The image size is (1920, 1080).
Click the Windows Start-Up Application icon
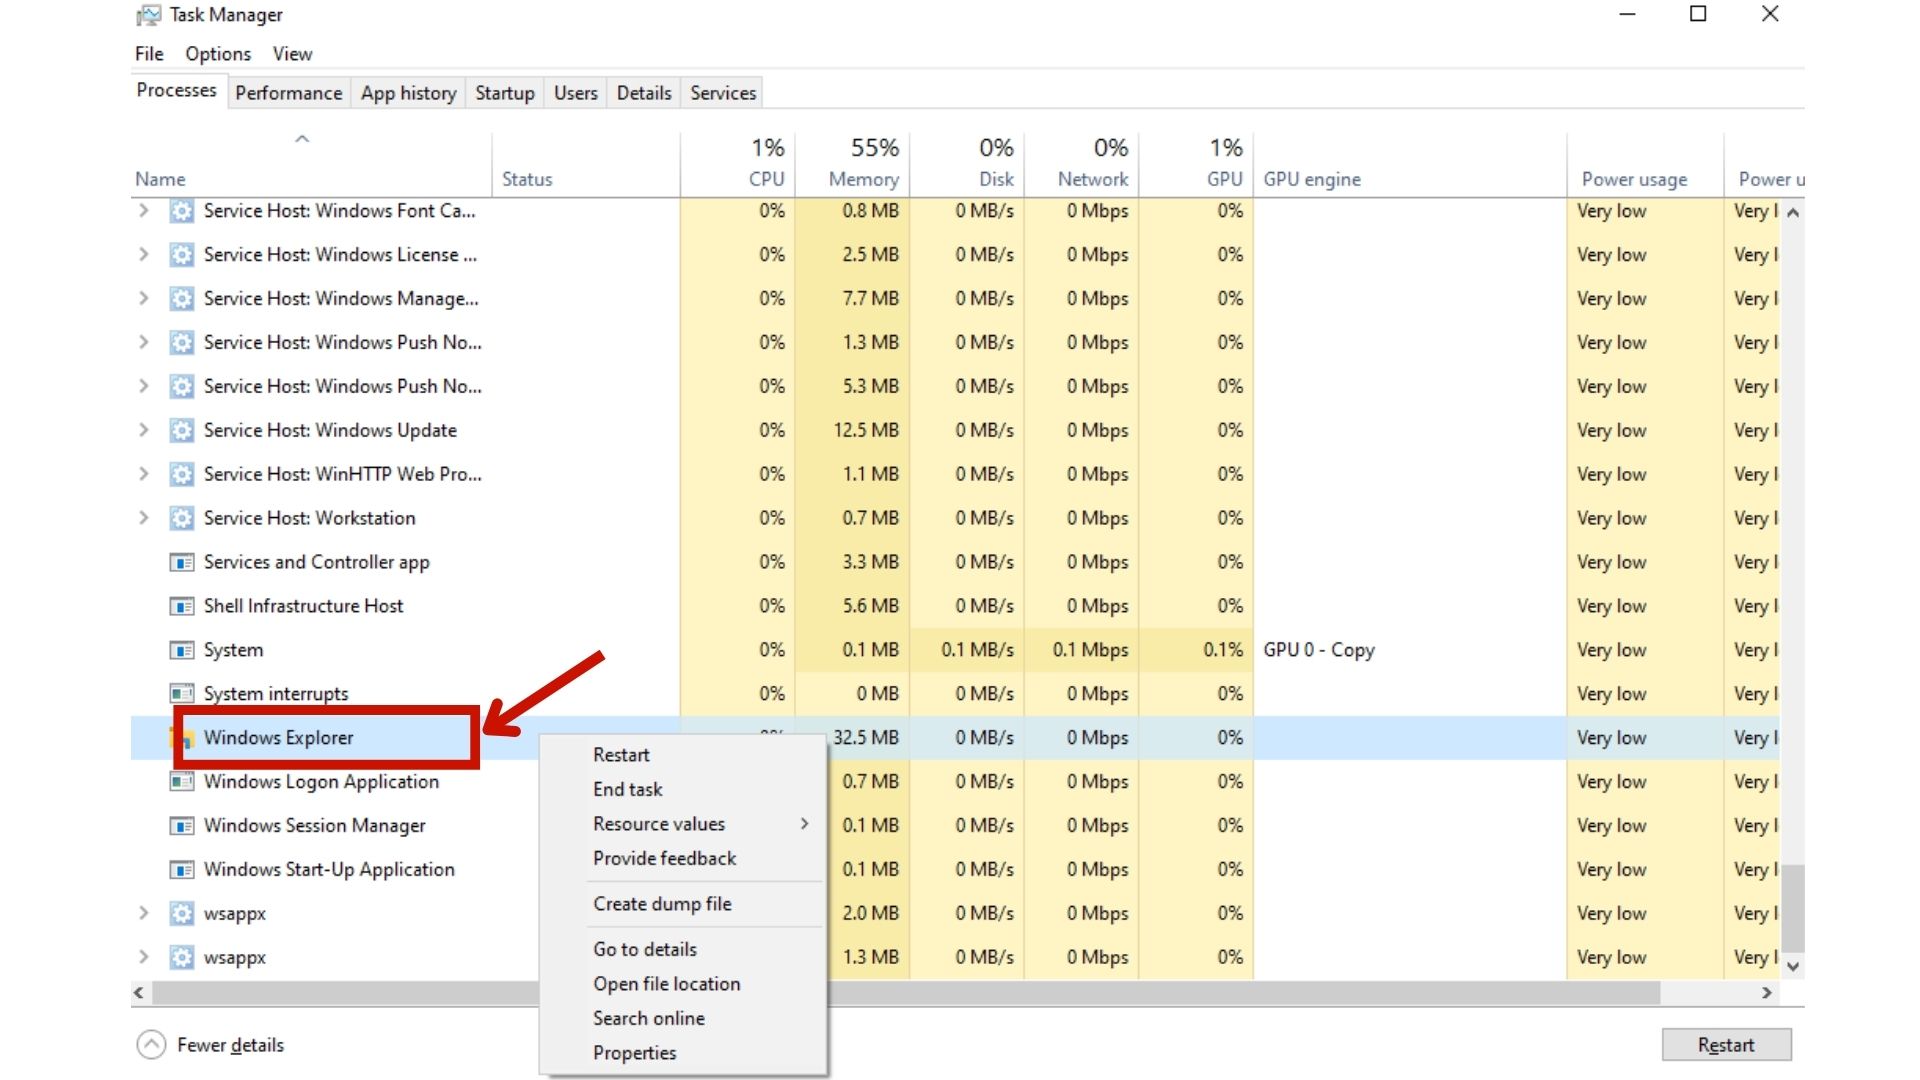click(x=181, y=869)
